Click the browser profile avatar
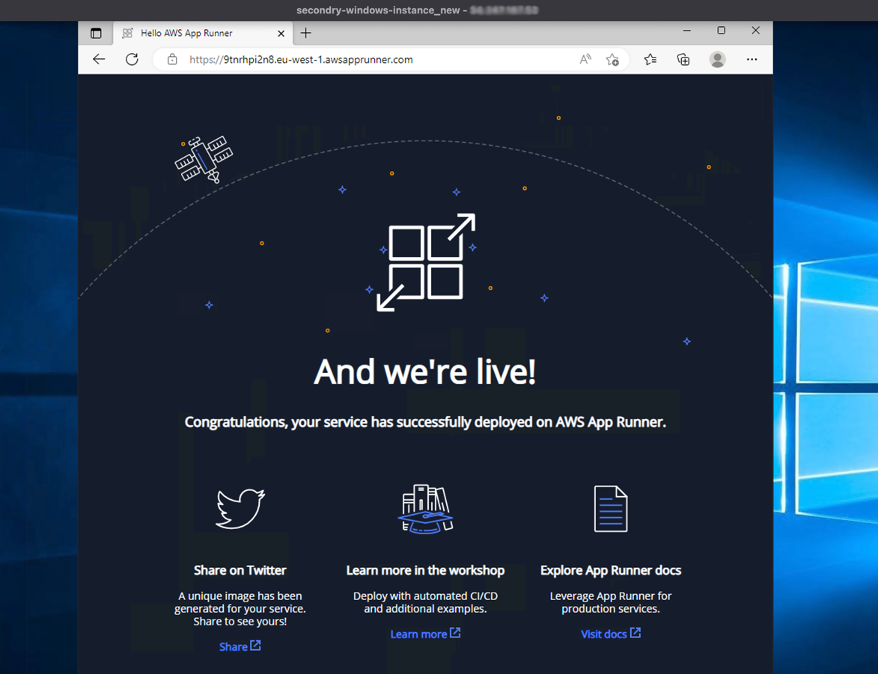Screen dimensions: 879x675 click(718, 59)
